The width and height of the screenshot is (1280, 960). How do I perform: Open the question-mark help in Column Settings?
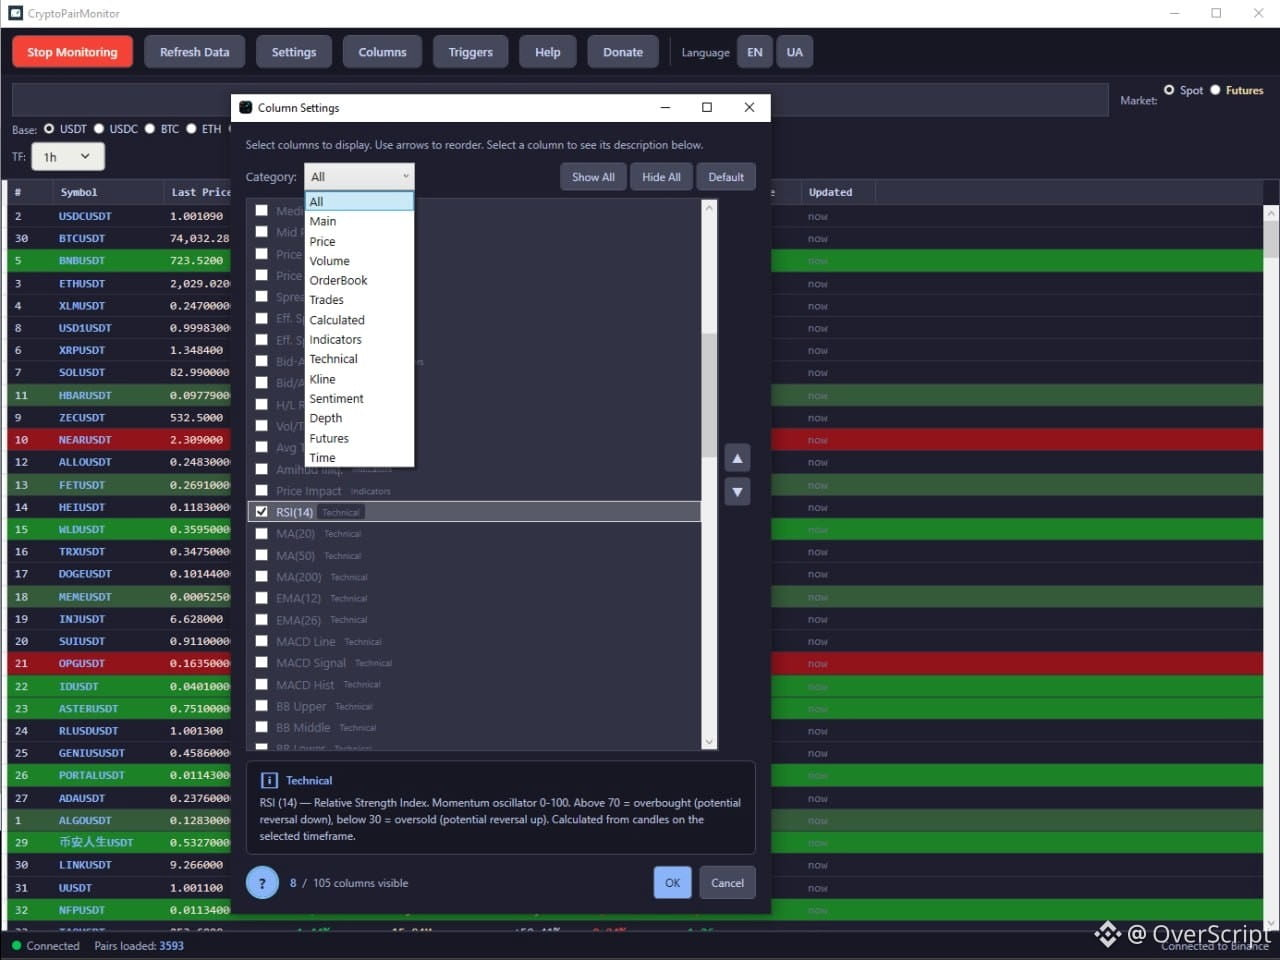pyautogui.click(x=262, y=883)
